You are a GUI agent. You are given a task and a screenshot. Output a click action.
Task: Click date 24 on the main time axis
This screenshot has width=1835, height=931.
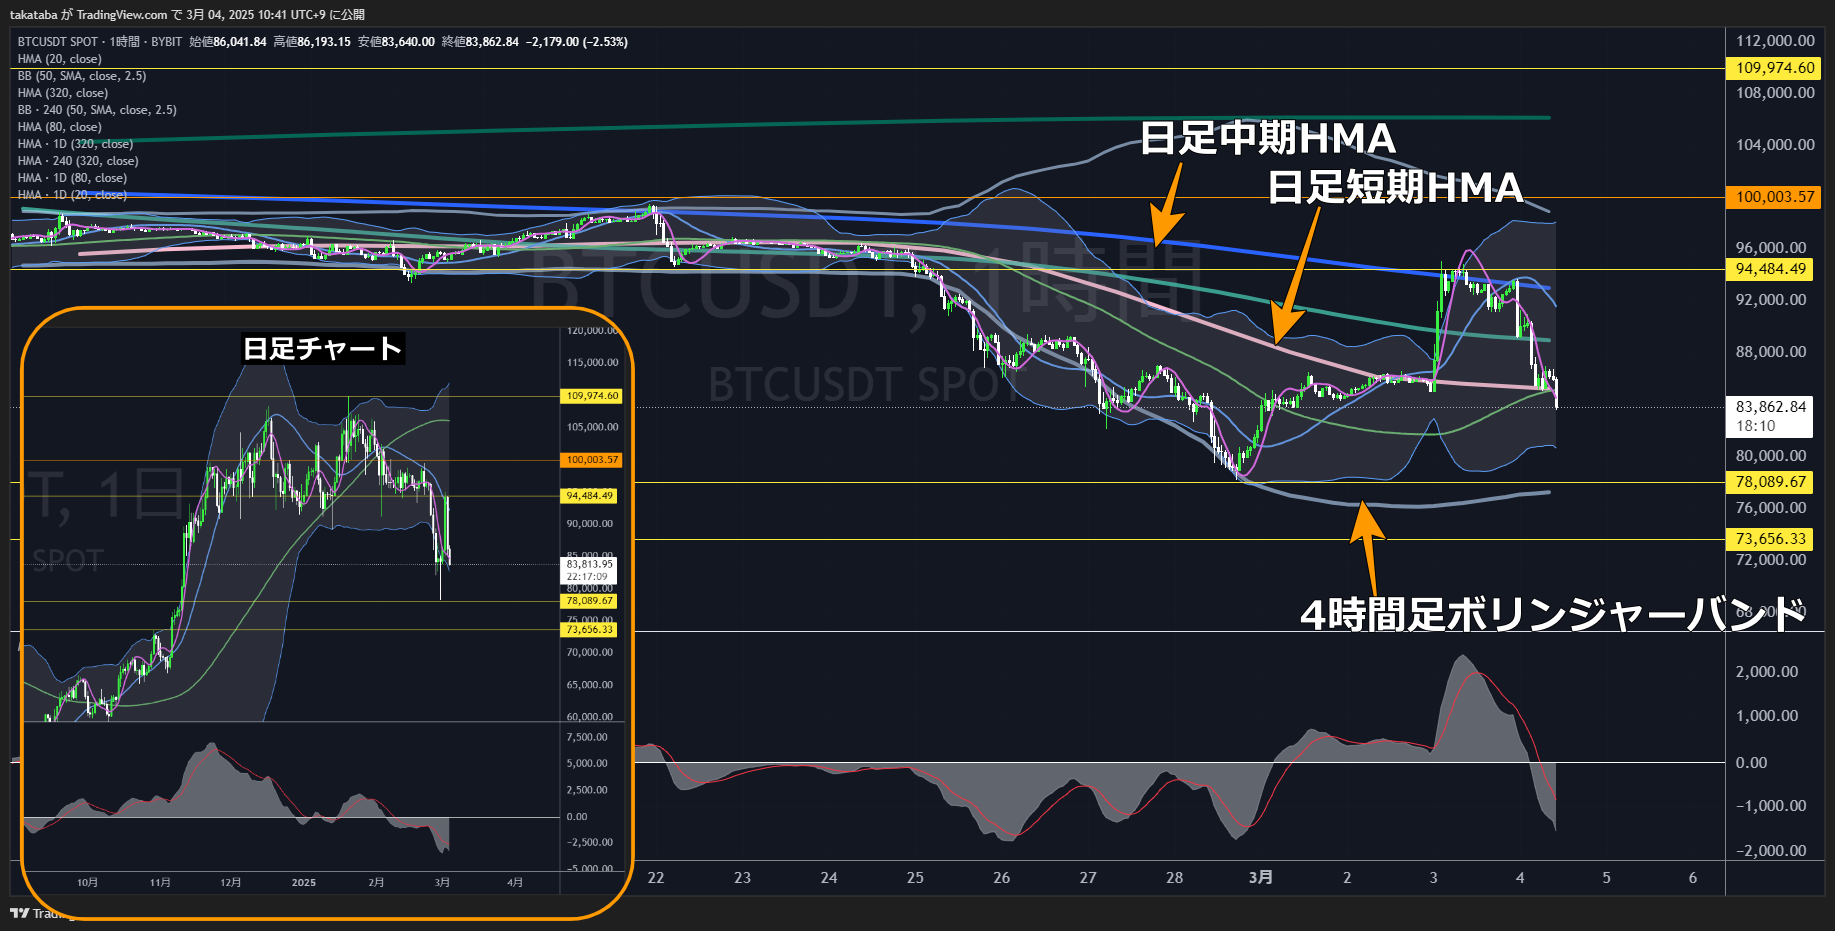tap(829, 878)
